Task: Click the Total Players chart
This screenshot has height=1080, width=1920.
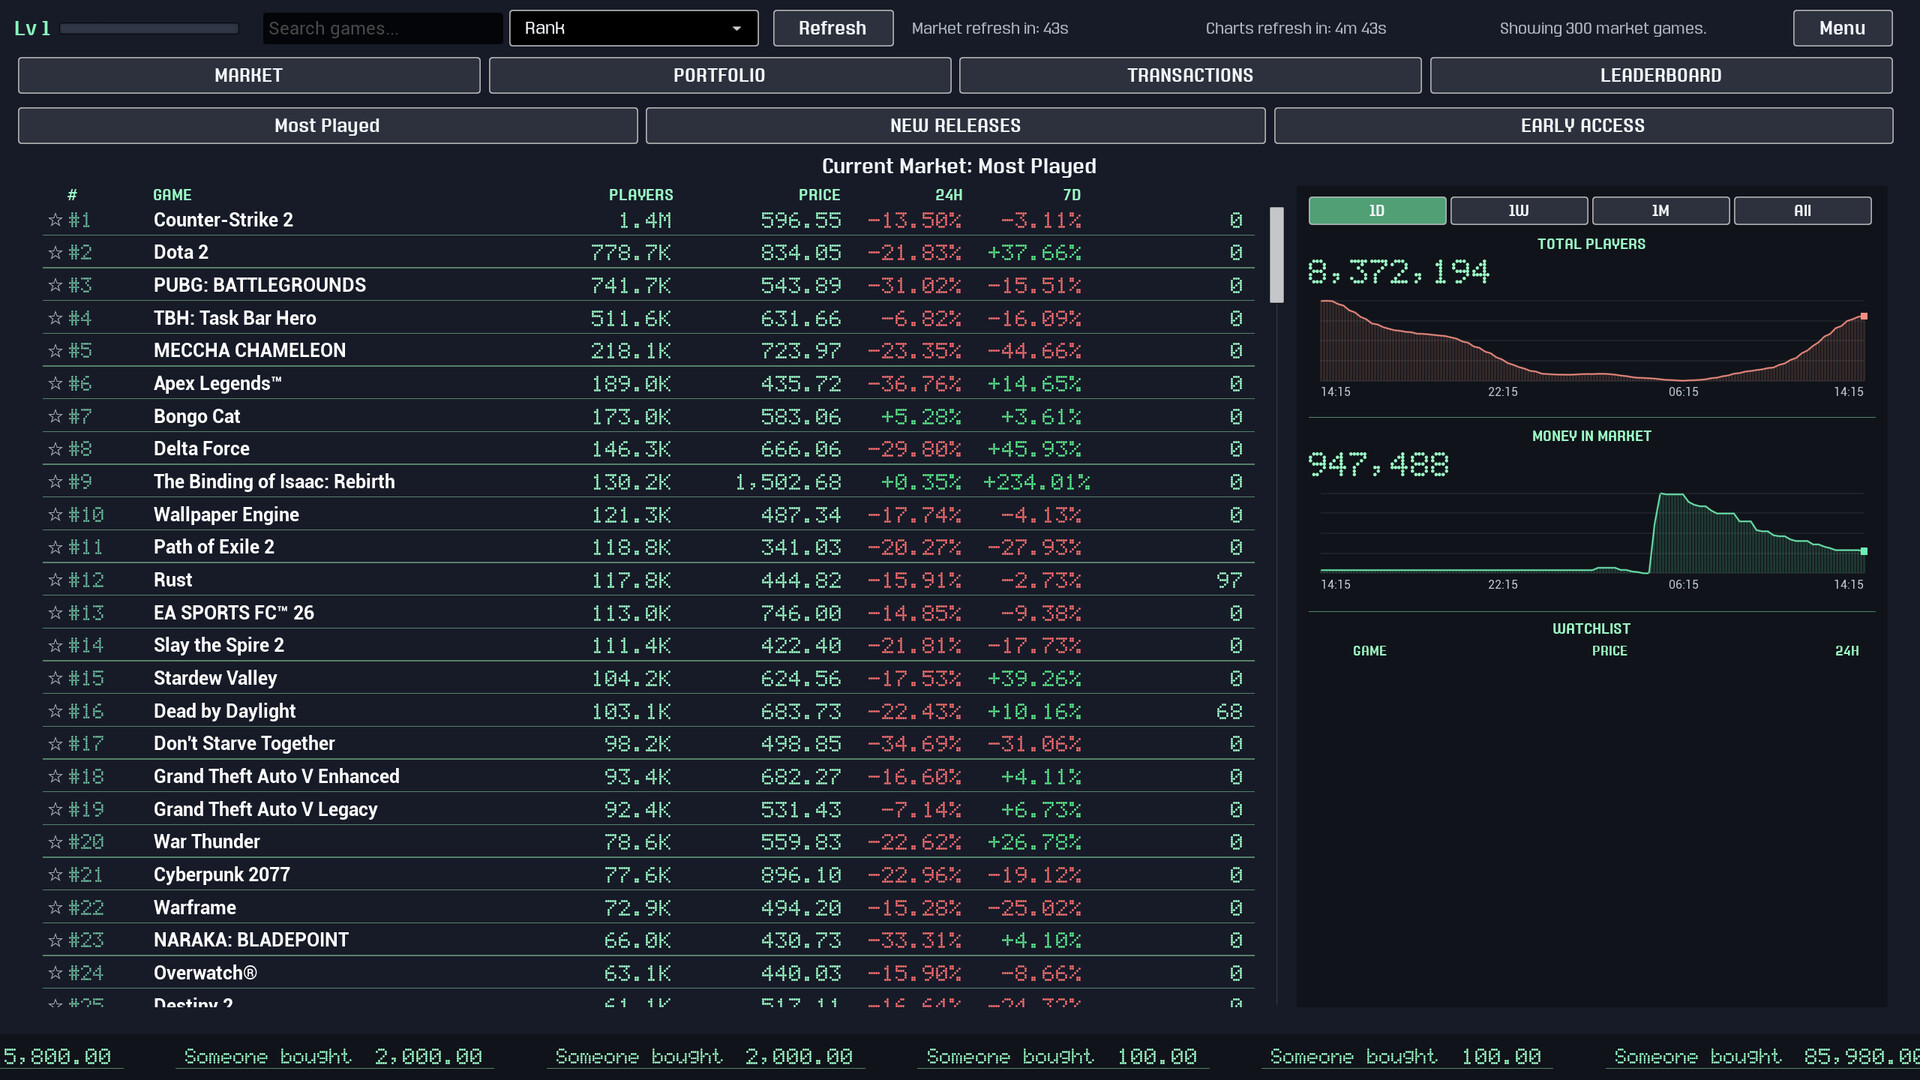Action: [1592, 340]
